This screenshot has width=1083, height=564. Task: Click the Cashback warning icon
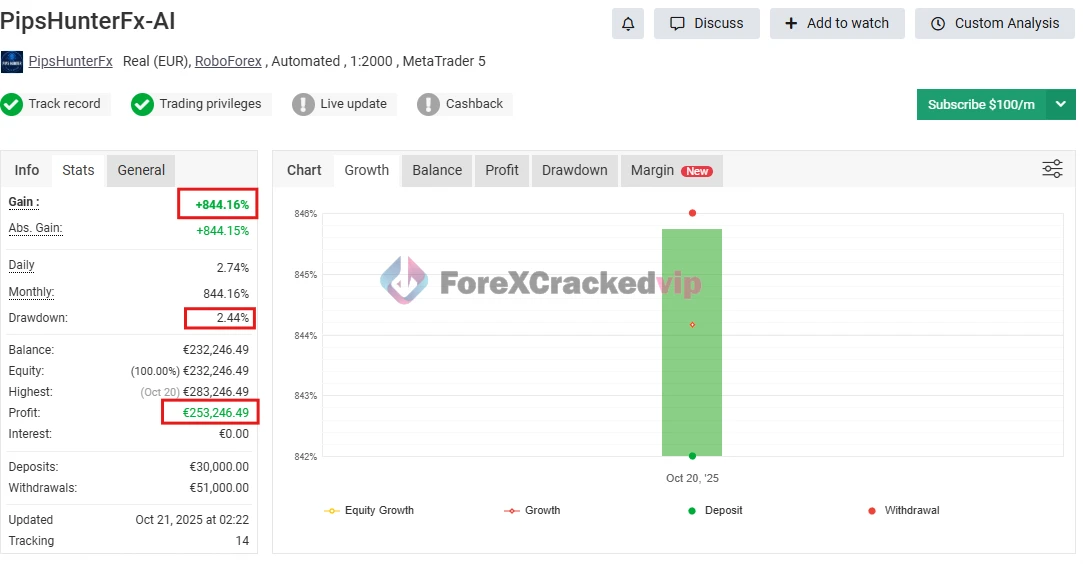coord(428,104)
